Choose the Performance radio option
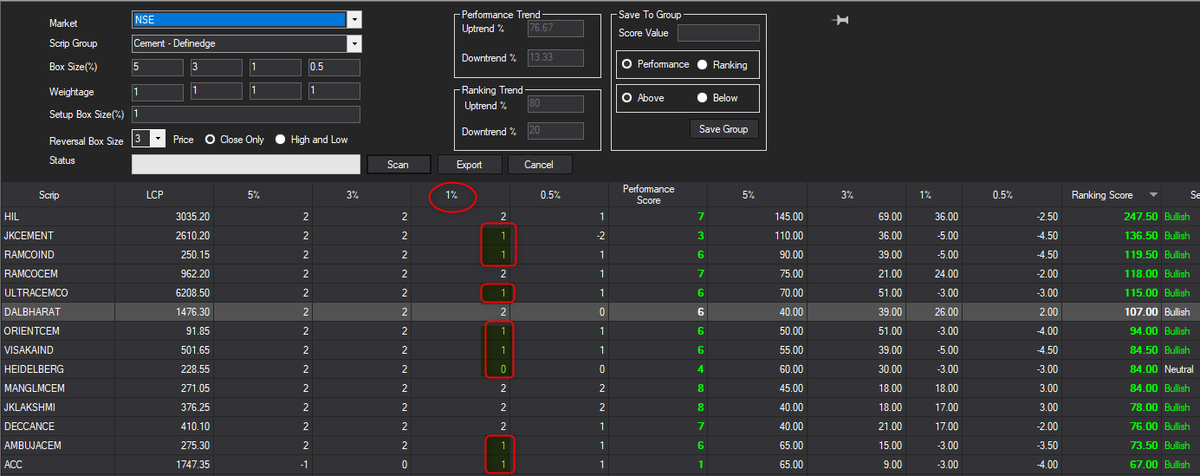The height and width of the screenshot is (476, 1200). (x=627, y=64)
